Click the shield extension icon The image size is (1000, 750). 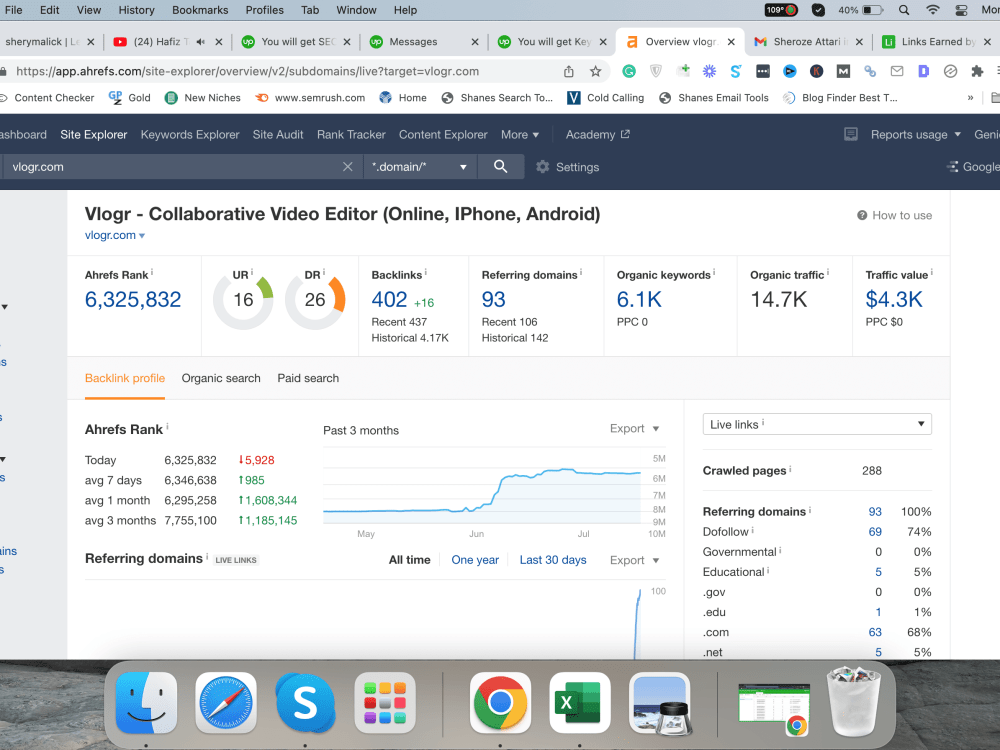tap(656, 71)
